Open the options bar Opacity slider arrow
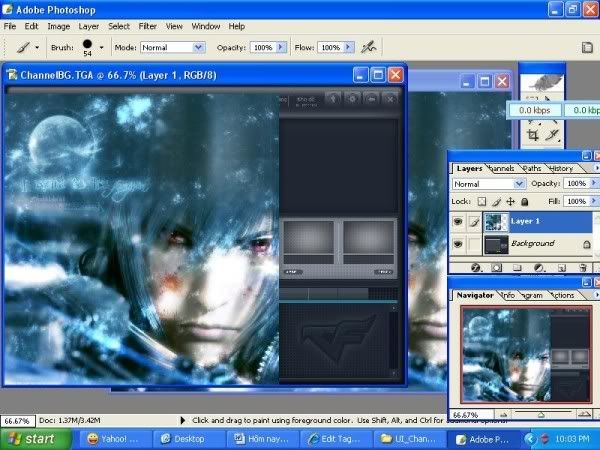 281,47
